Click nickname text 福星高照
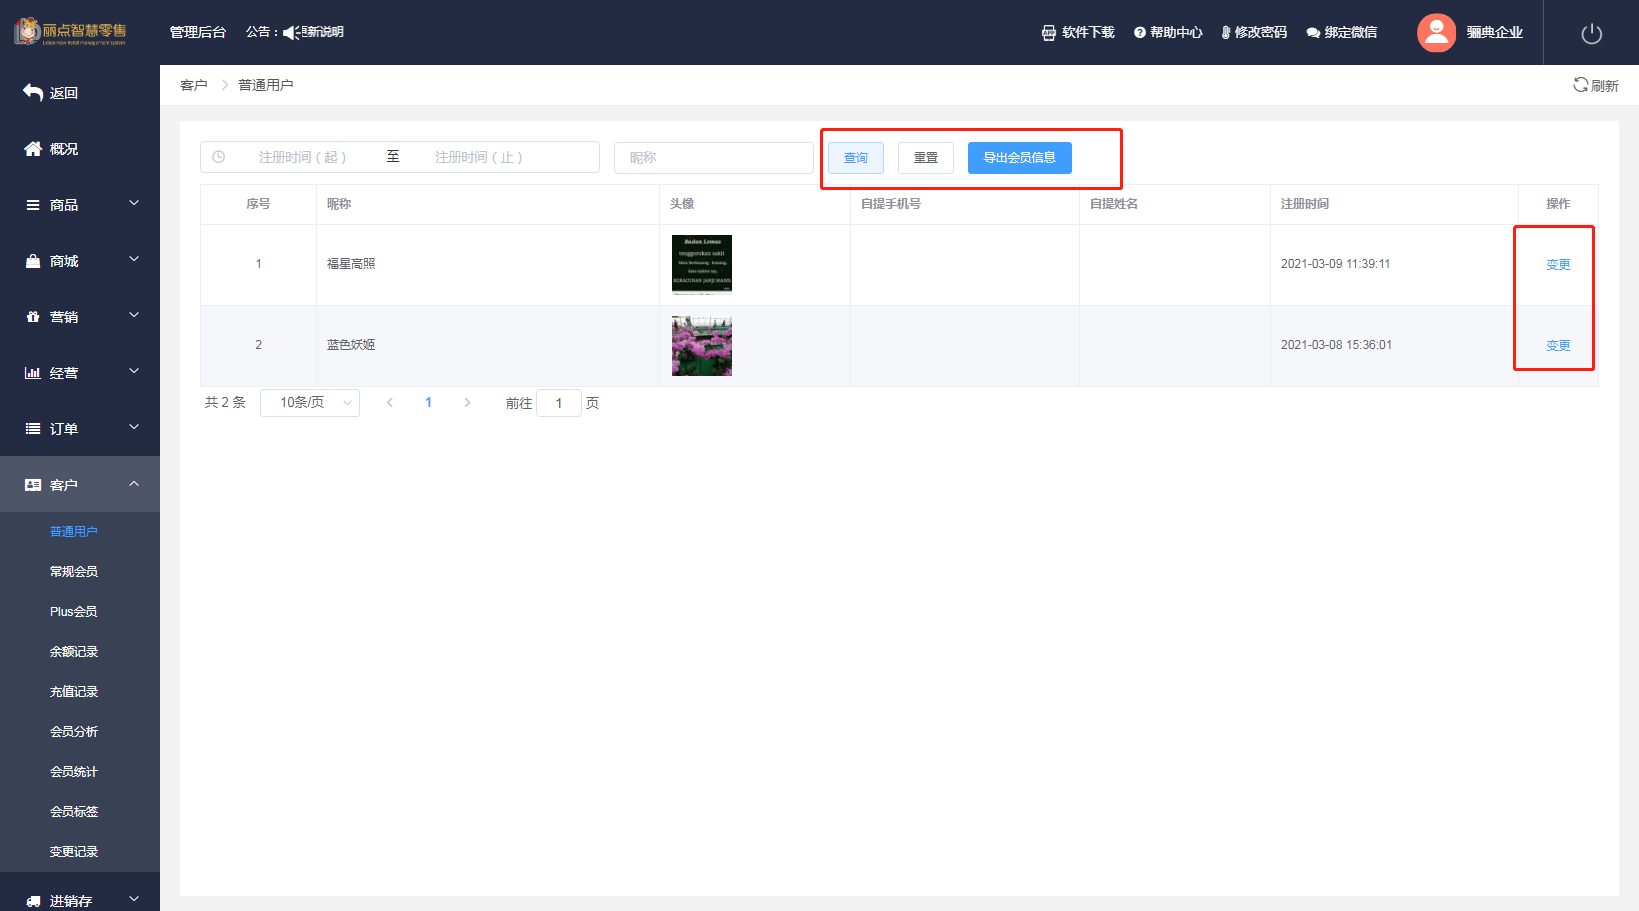The width and height of the screenshot is (1639, 911). (x=351, y=264)
